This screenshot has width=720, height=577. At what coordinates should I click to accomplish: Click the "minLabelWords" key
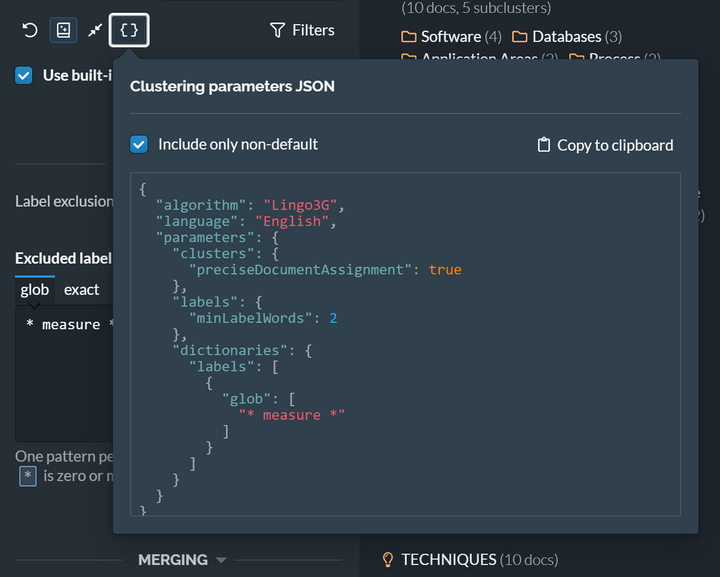coord(251,318)
